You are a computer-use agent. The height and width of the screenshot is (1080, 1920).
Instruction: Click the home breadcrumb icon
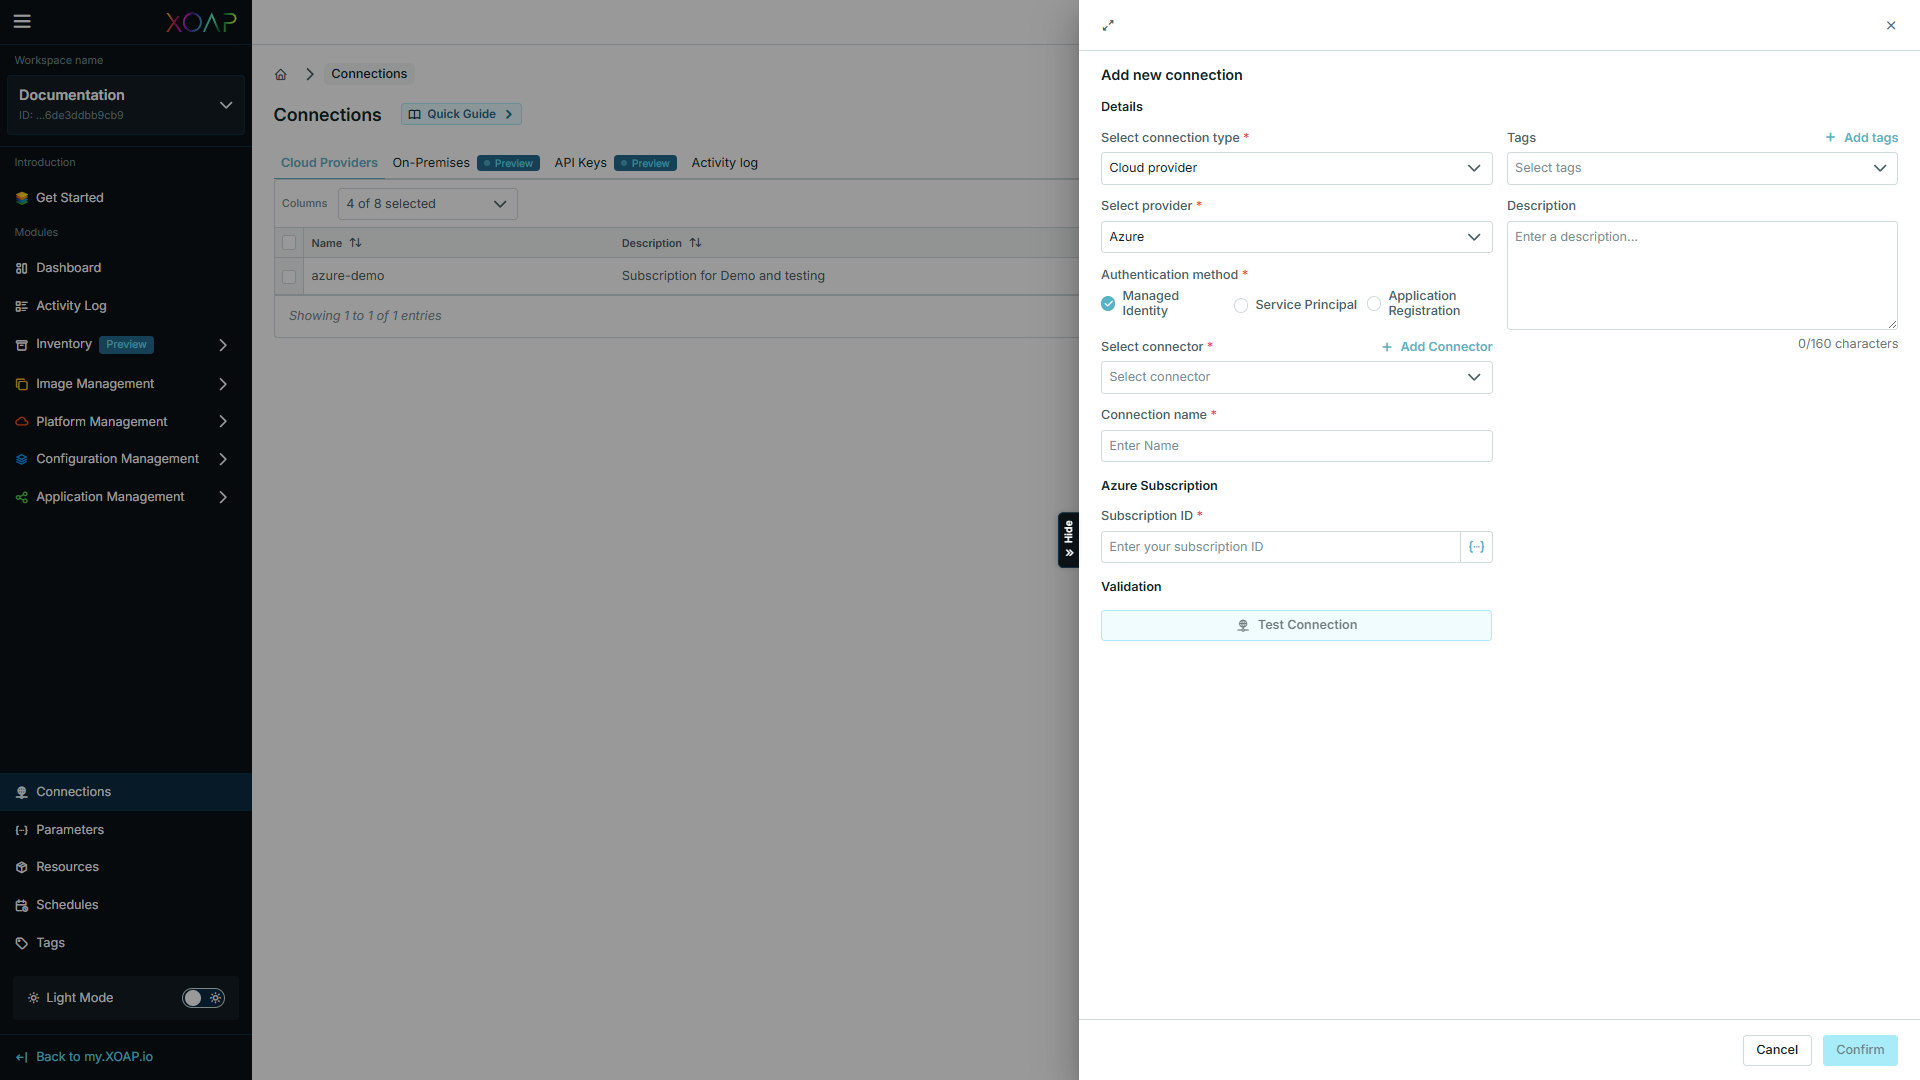coord(281,74)
